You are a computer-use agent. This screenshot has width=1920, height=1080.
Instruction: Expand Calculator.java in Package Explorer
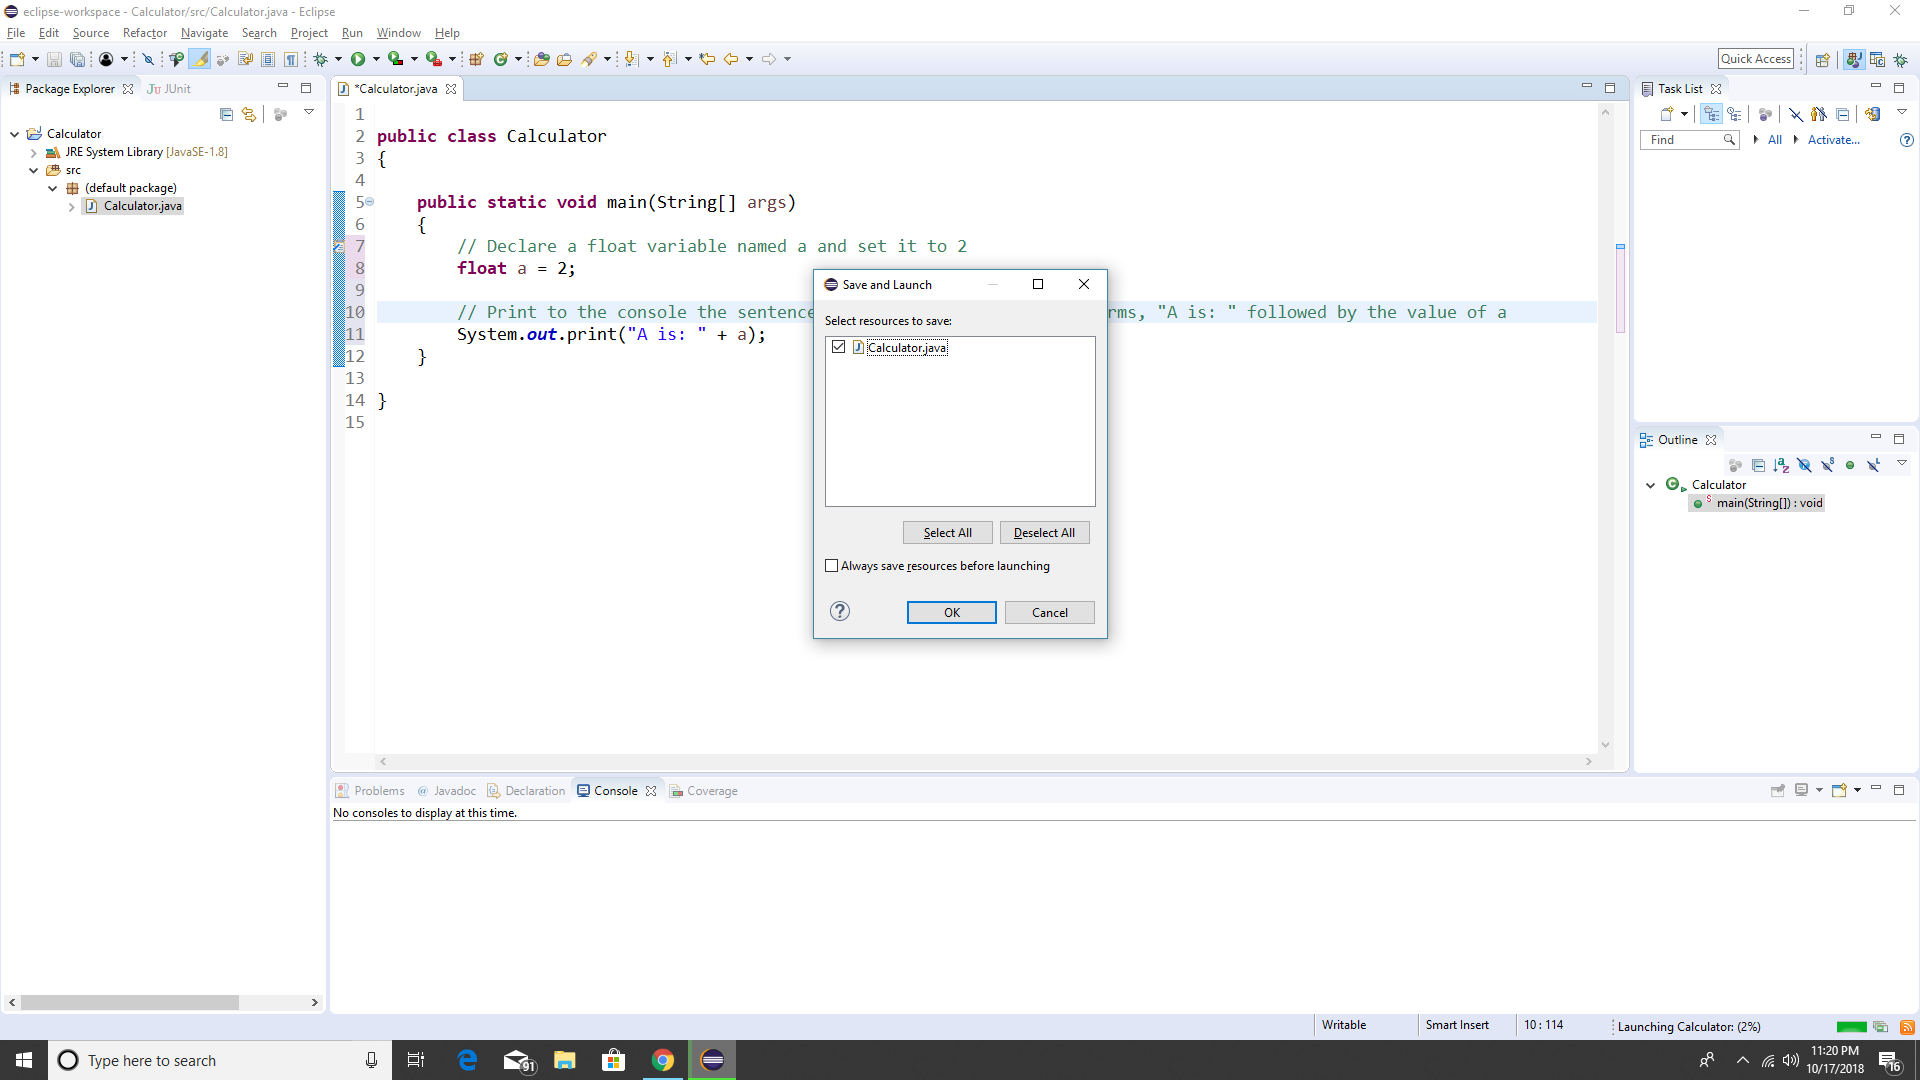pyautogui.click(x=71, y=206)
